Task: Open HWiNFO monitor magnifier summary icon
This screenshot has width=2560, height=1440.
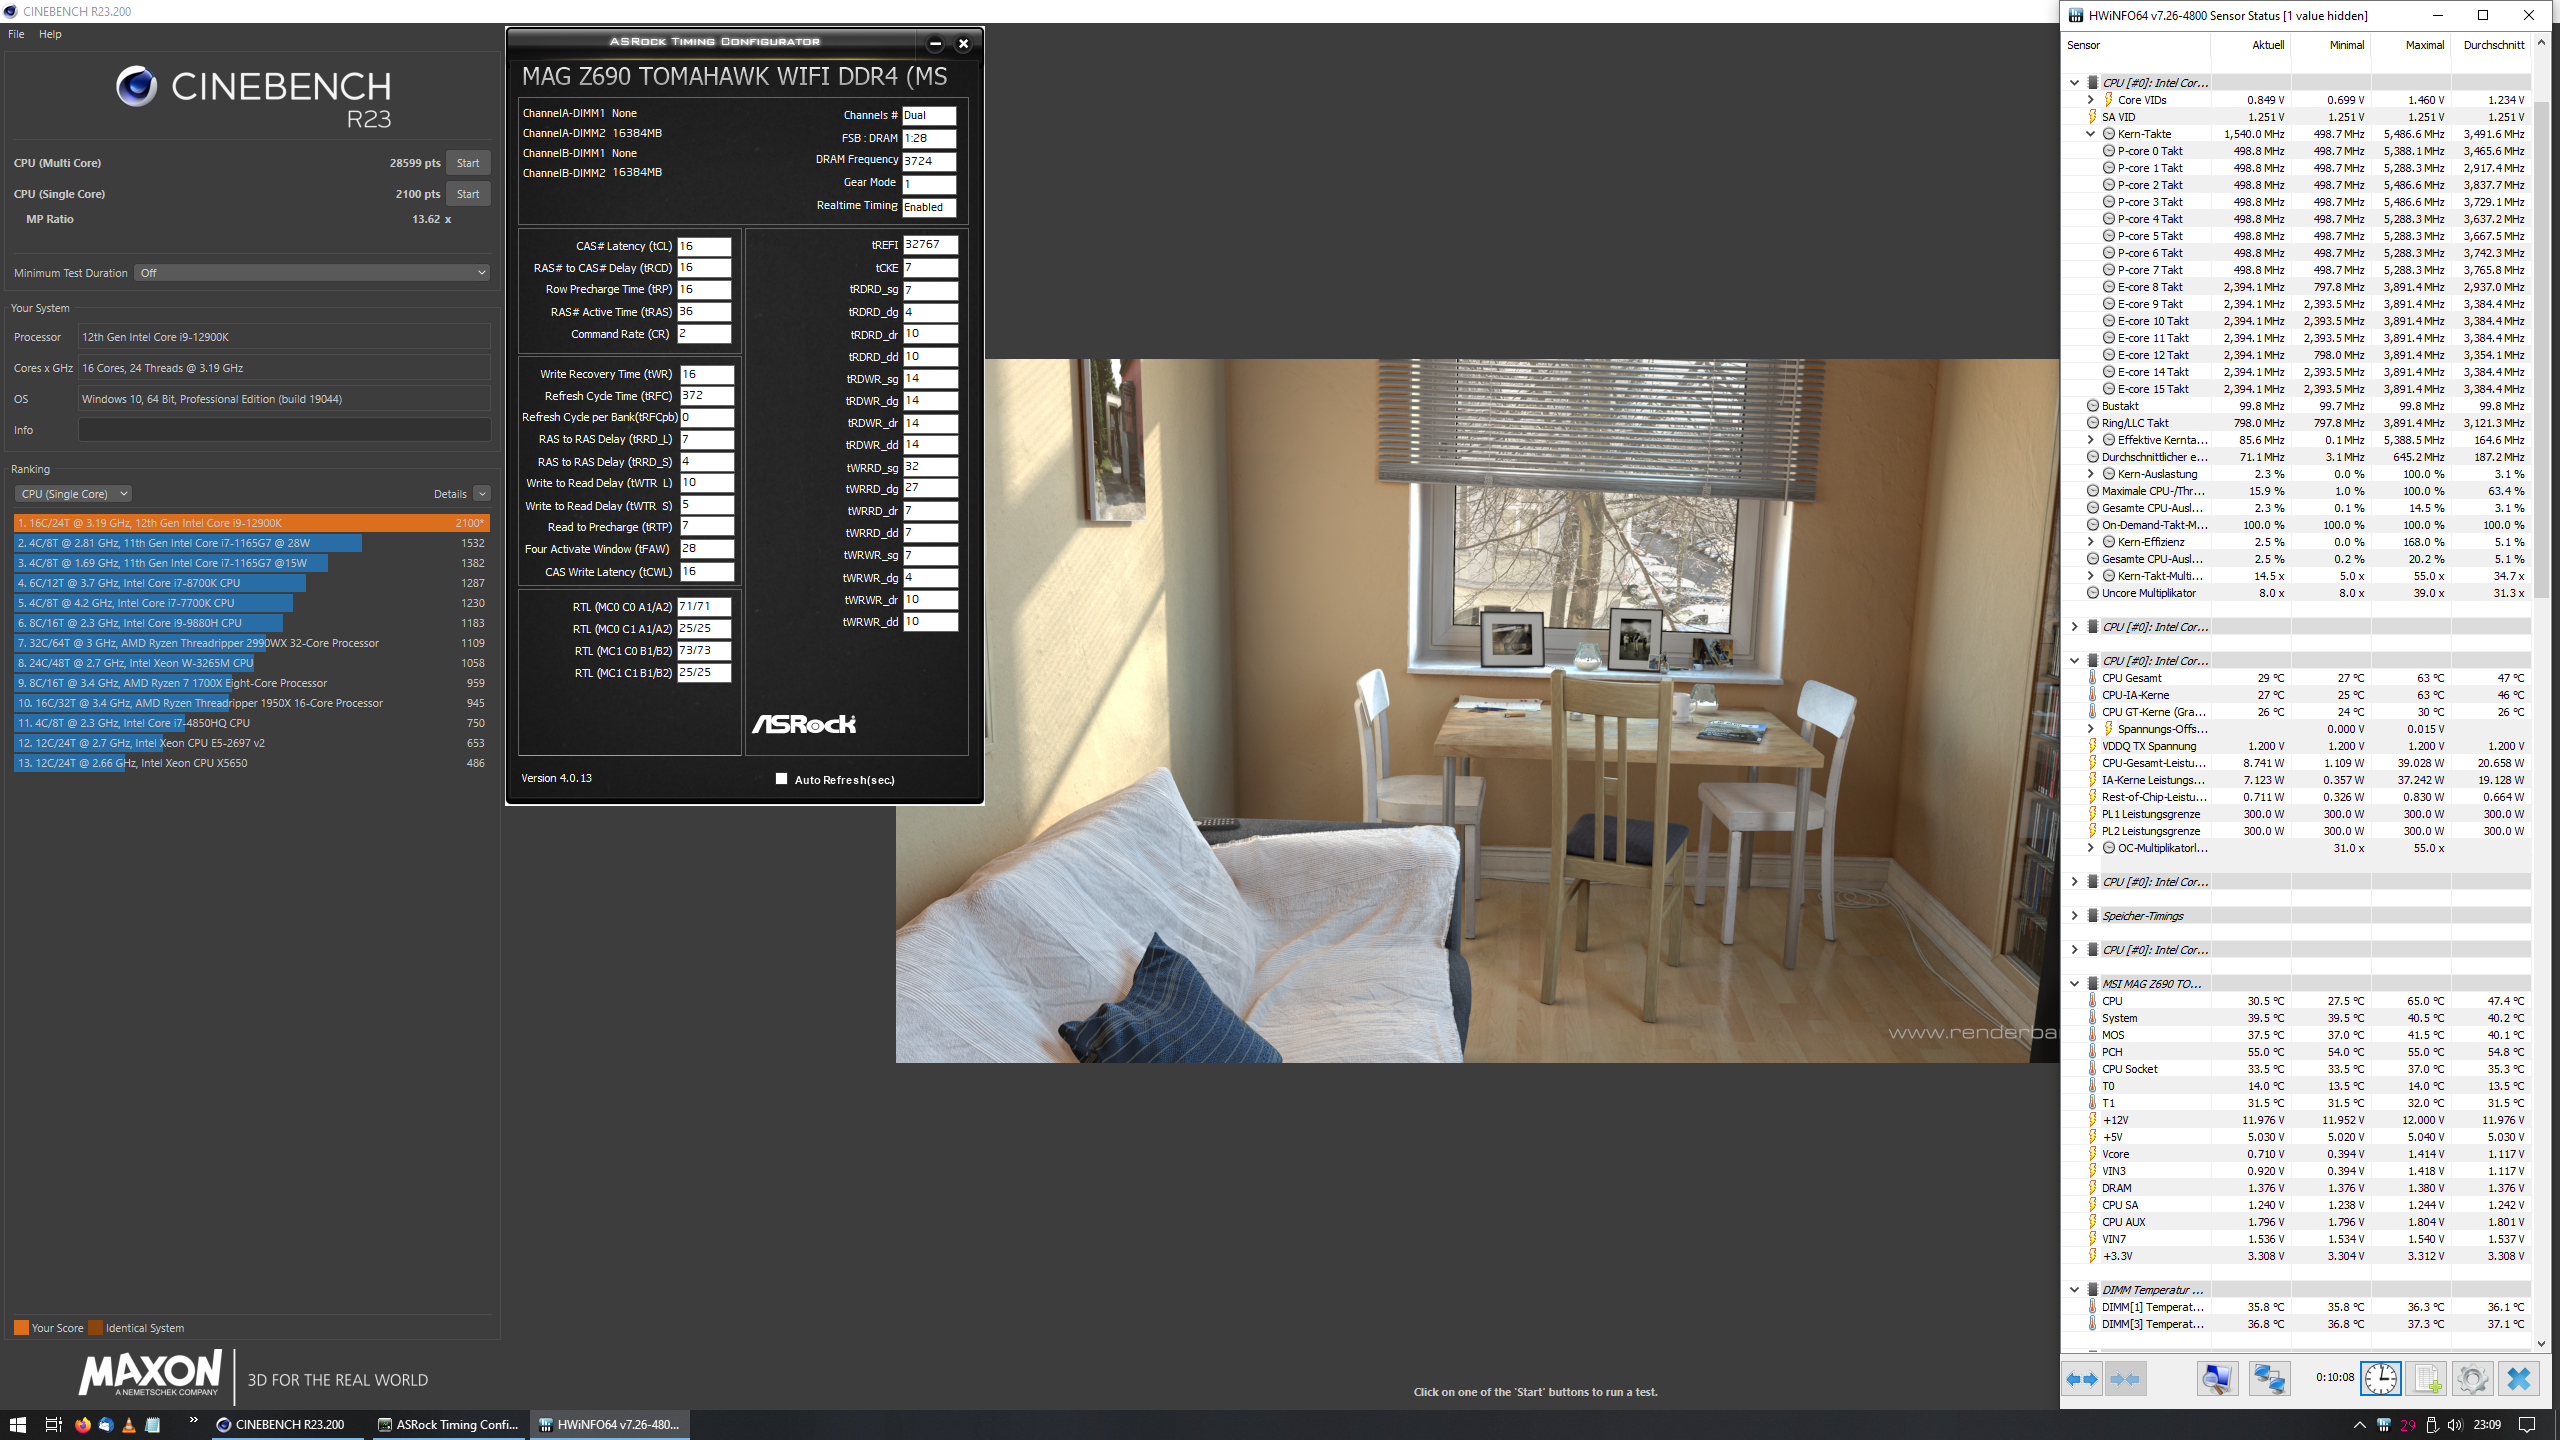Action: (2217, 1379)
